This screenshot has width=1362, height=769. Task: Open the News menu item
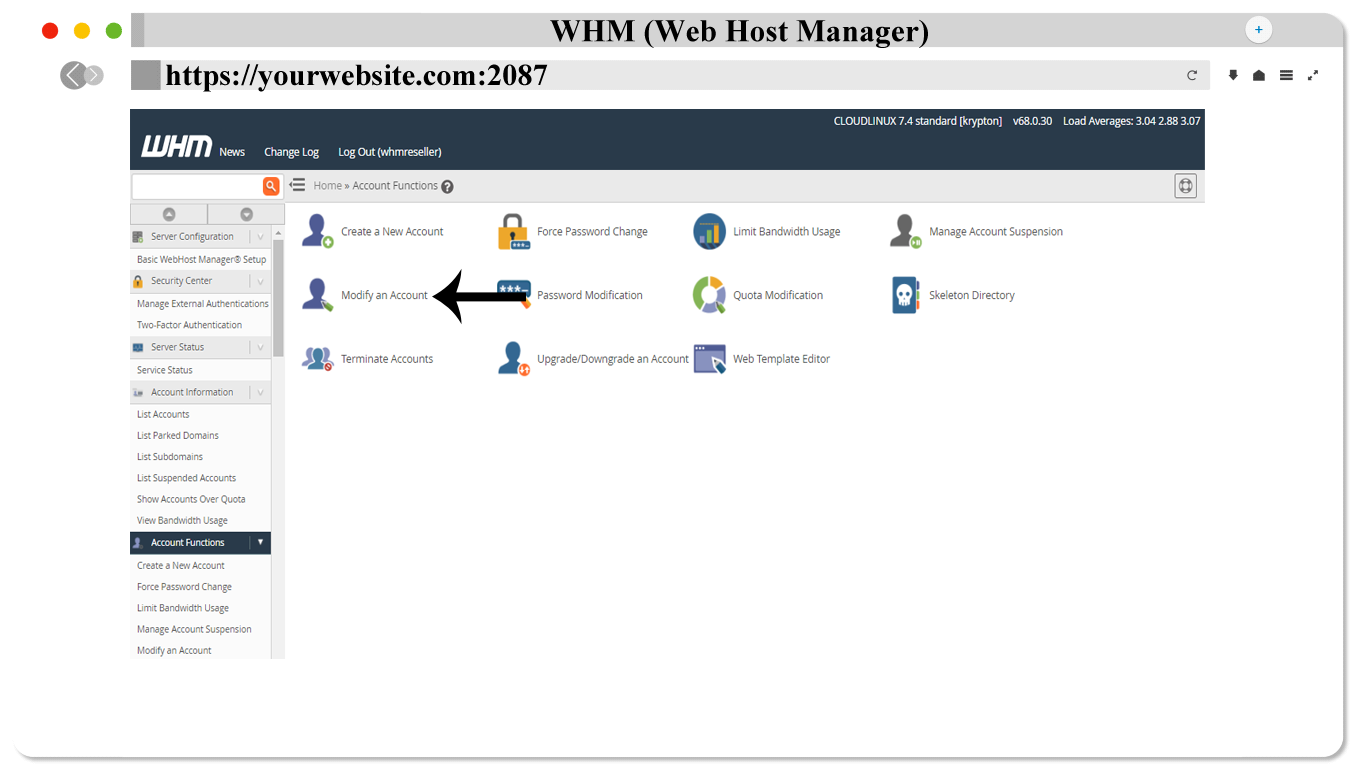pos(232,152)
